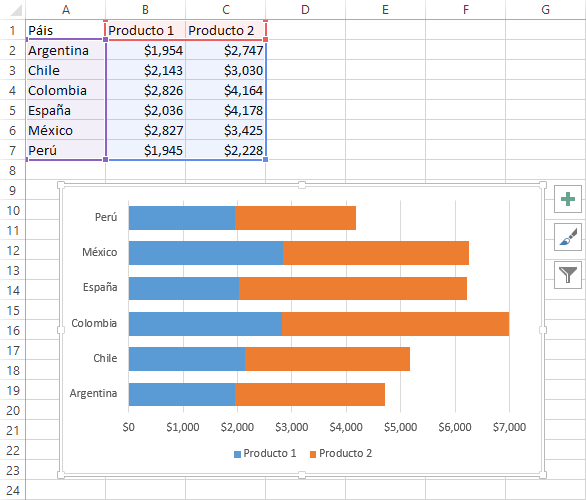Select column E header

[x=385, y=10]
